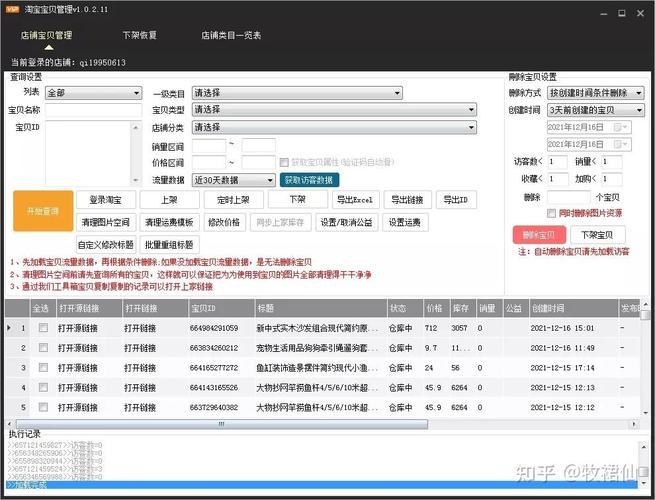The height and width of the screenshot is (500, 655).
Task: Open the 一级类目 dropdown
Action: (x=297, y=93)
